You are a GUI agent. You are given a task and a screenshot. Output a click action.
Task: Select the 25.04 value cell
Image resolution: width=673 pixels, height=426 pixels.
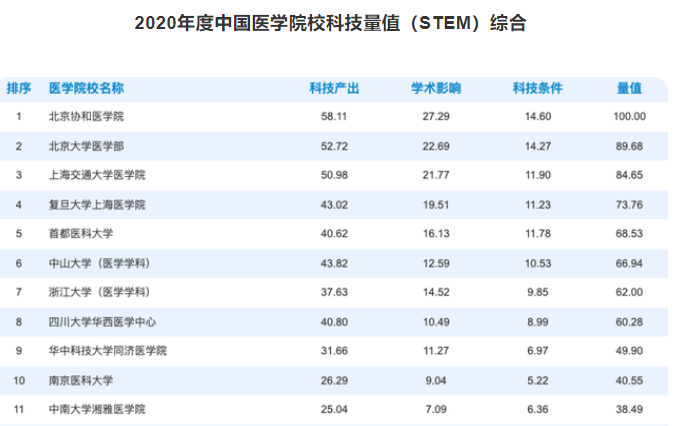click(x=334, y=409)
